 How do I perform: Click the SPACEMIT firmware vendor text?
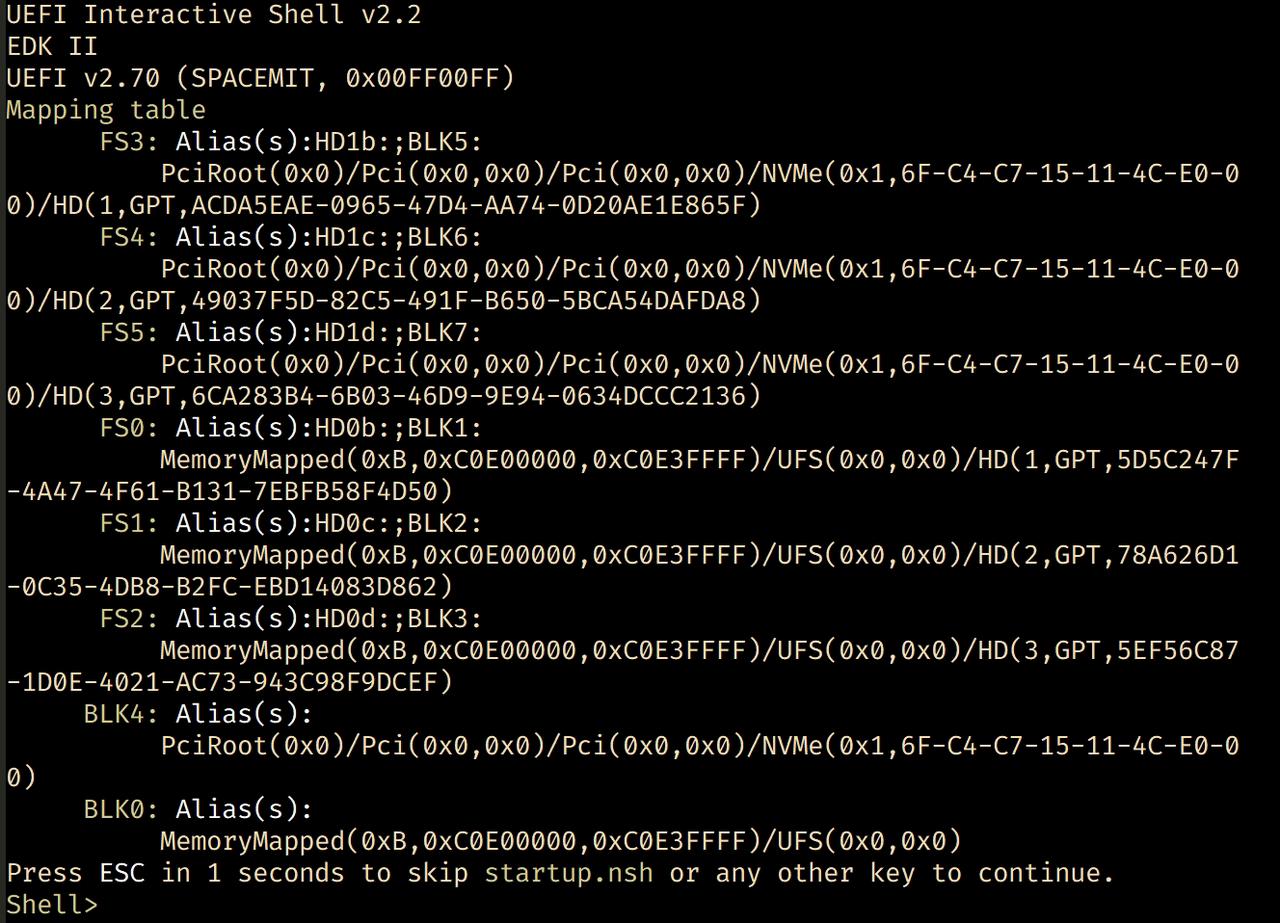click(255, 78)
